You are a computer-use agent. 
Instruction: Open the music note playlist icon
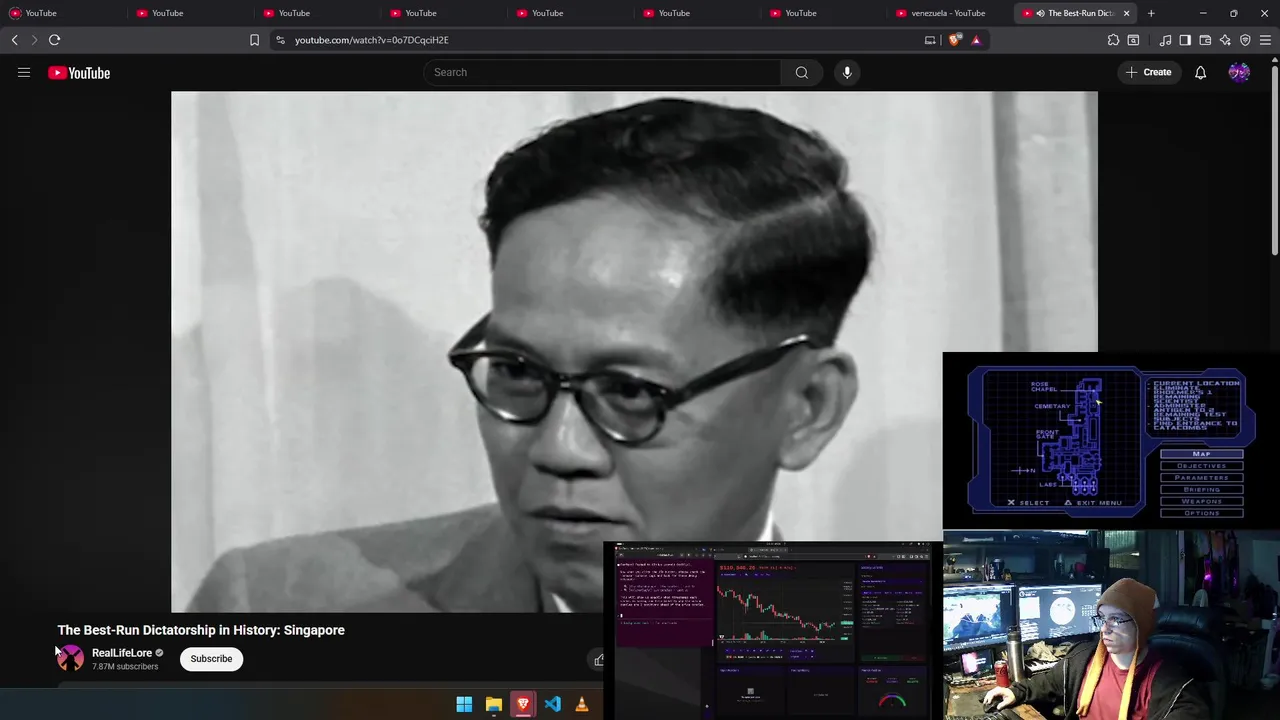1165,40
